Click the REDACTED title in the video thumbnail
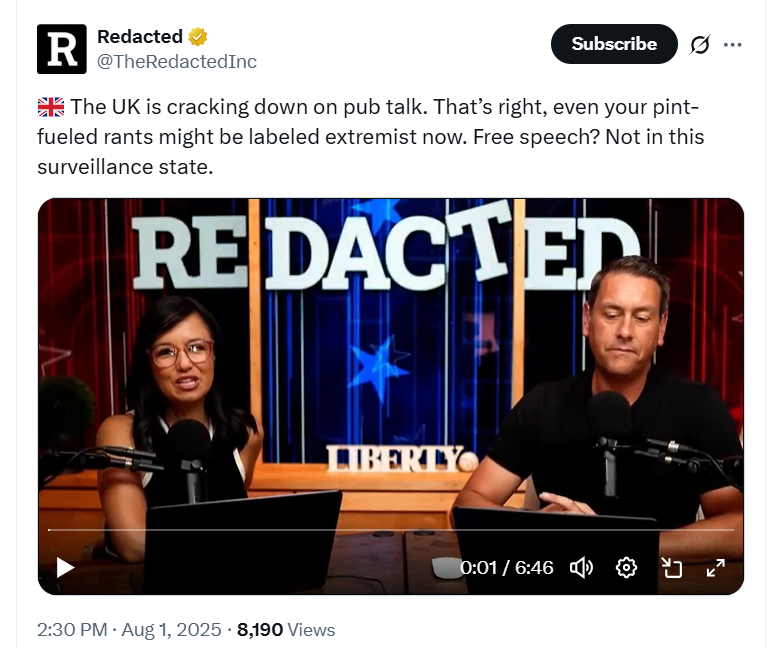Image resolution: width=778 pixels, height=648 pixels. pyautogui.click(x=385, y=248)
